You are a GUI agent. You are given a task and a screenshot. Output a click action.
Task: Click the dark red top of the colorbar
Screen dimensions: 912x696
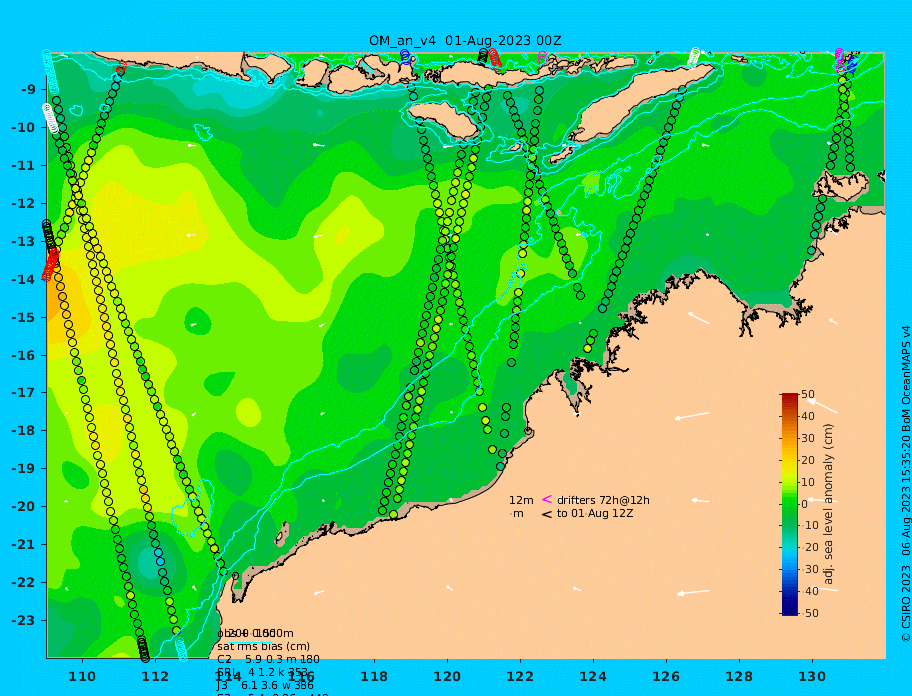click(x=789, y=397)
